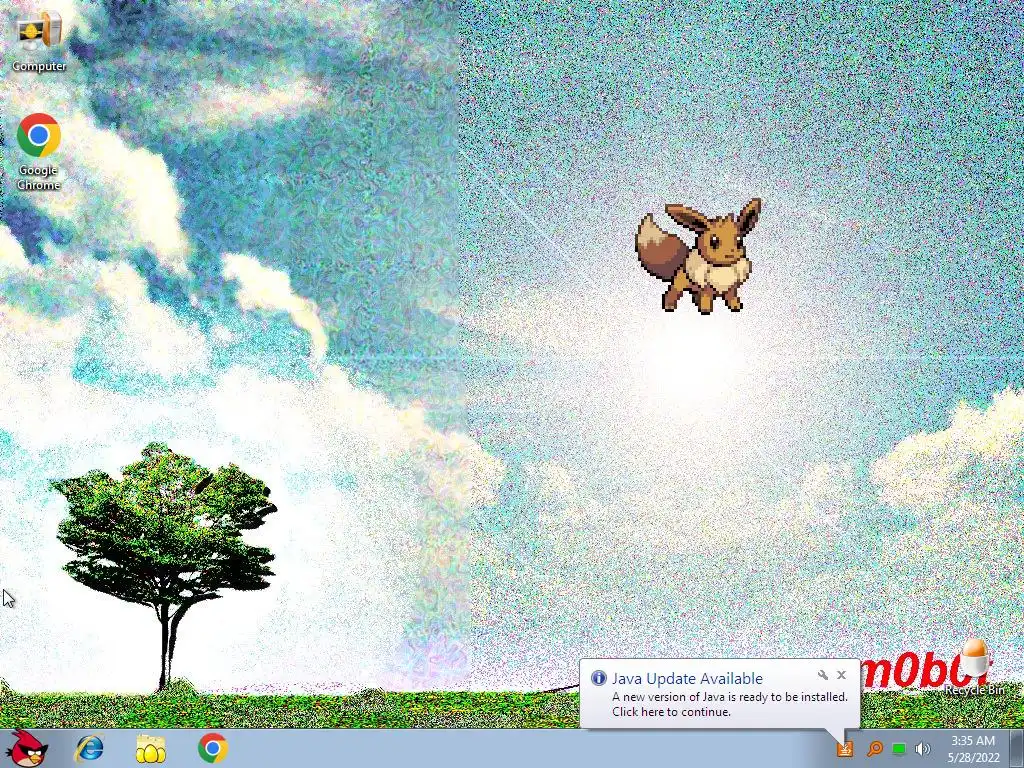The image size is (1024, 768).
Task: Dismiss the Java Update Available balloon
Action: coord(841,675)
